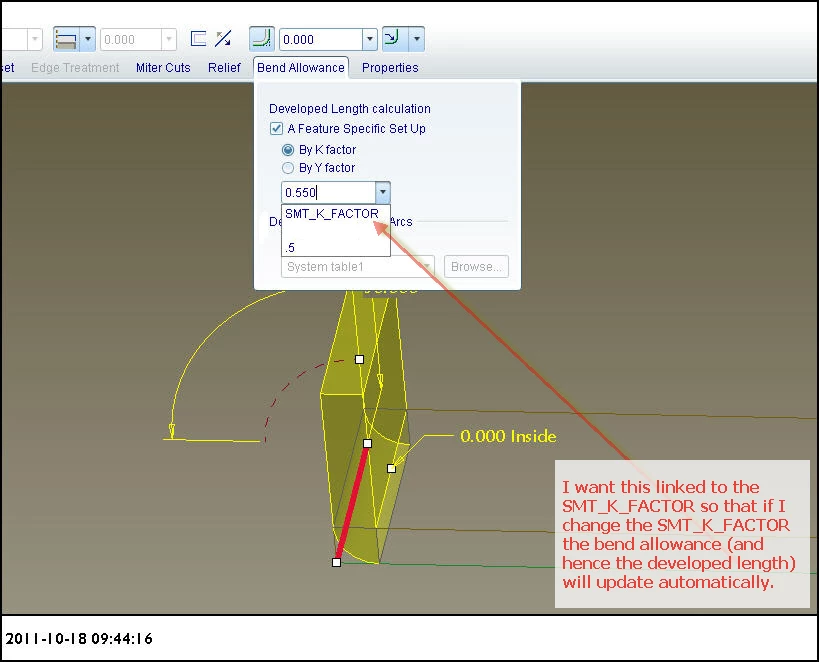Click the square drag handle at the bottom of the red edge
This screenshot has height=662, width=819.
[x=336, y=562]
